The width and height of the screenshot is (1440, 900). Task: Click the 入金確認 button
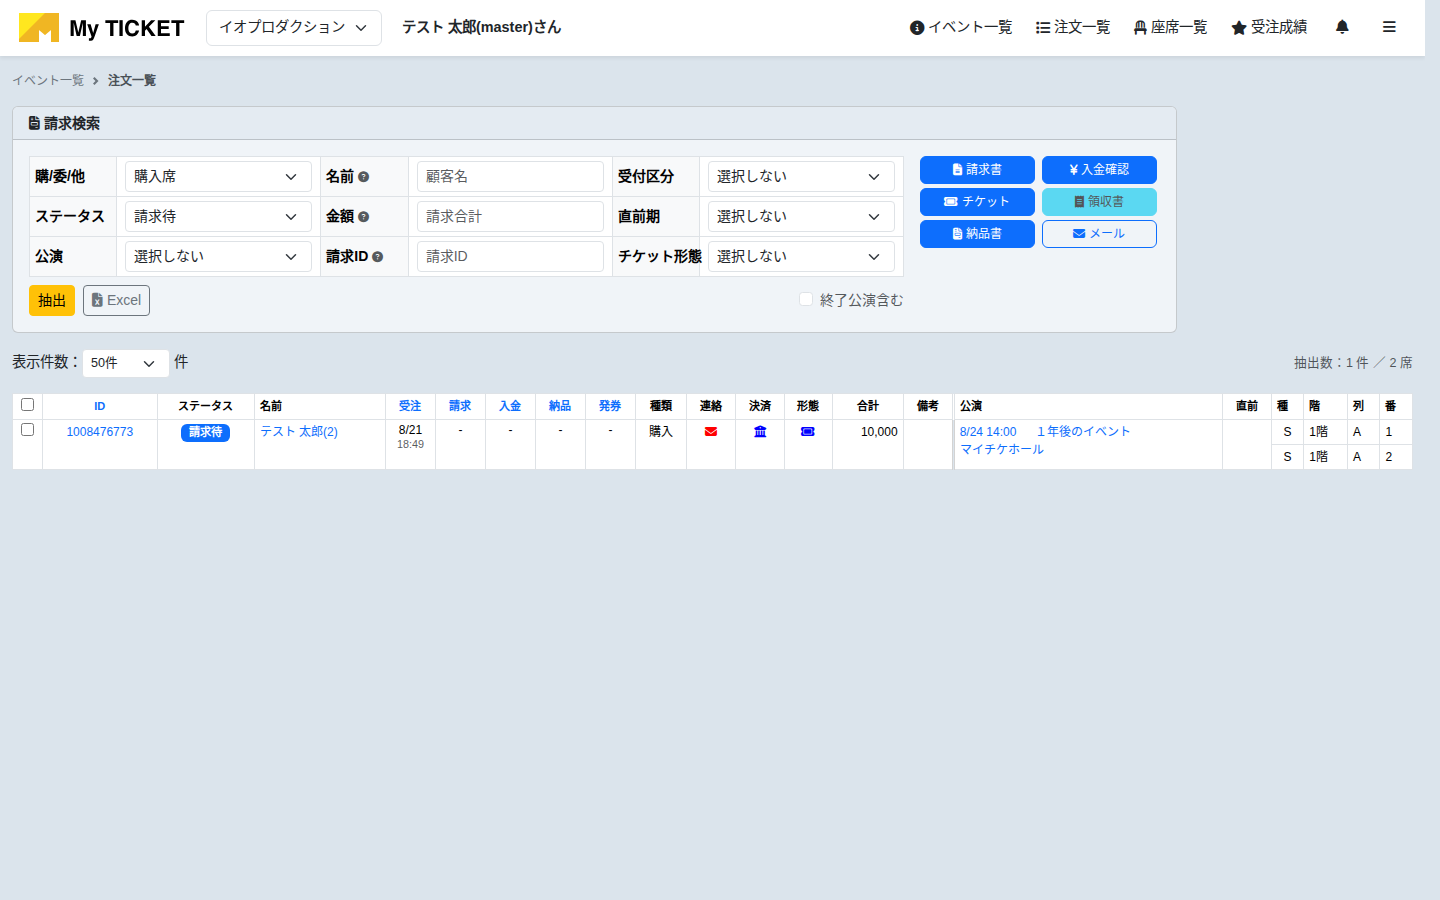(1099, 170)
